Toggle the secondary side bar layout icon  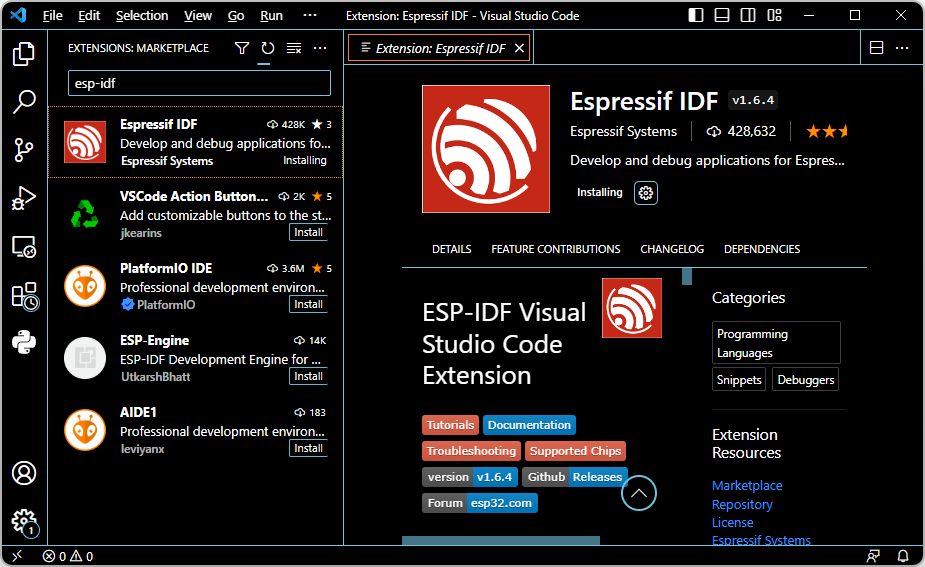click(x=747, y=15)
